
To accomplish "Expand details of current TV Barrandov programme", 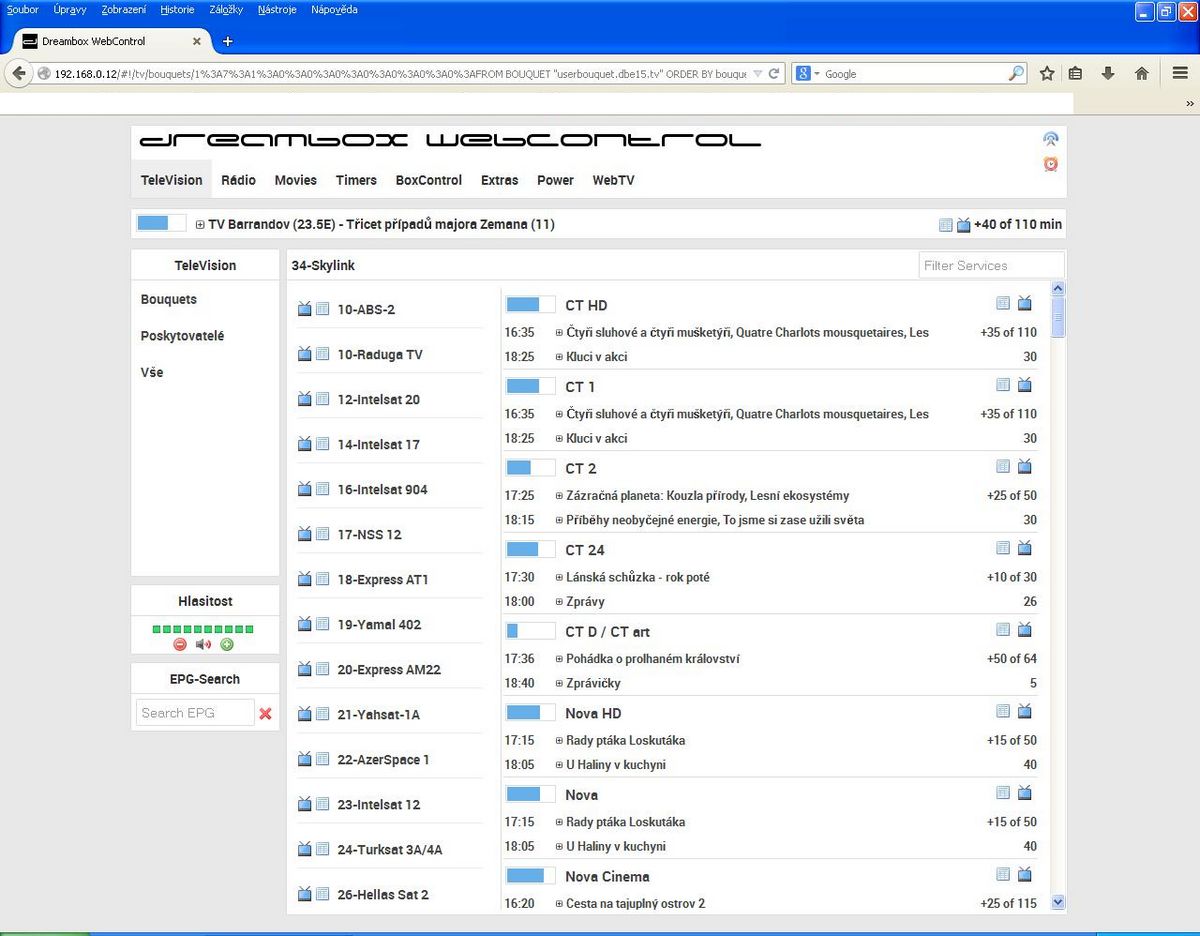I will [200, 225].
